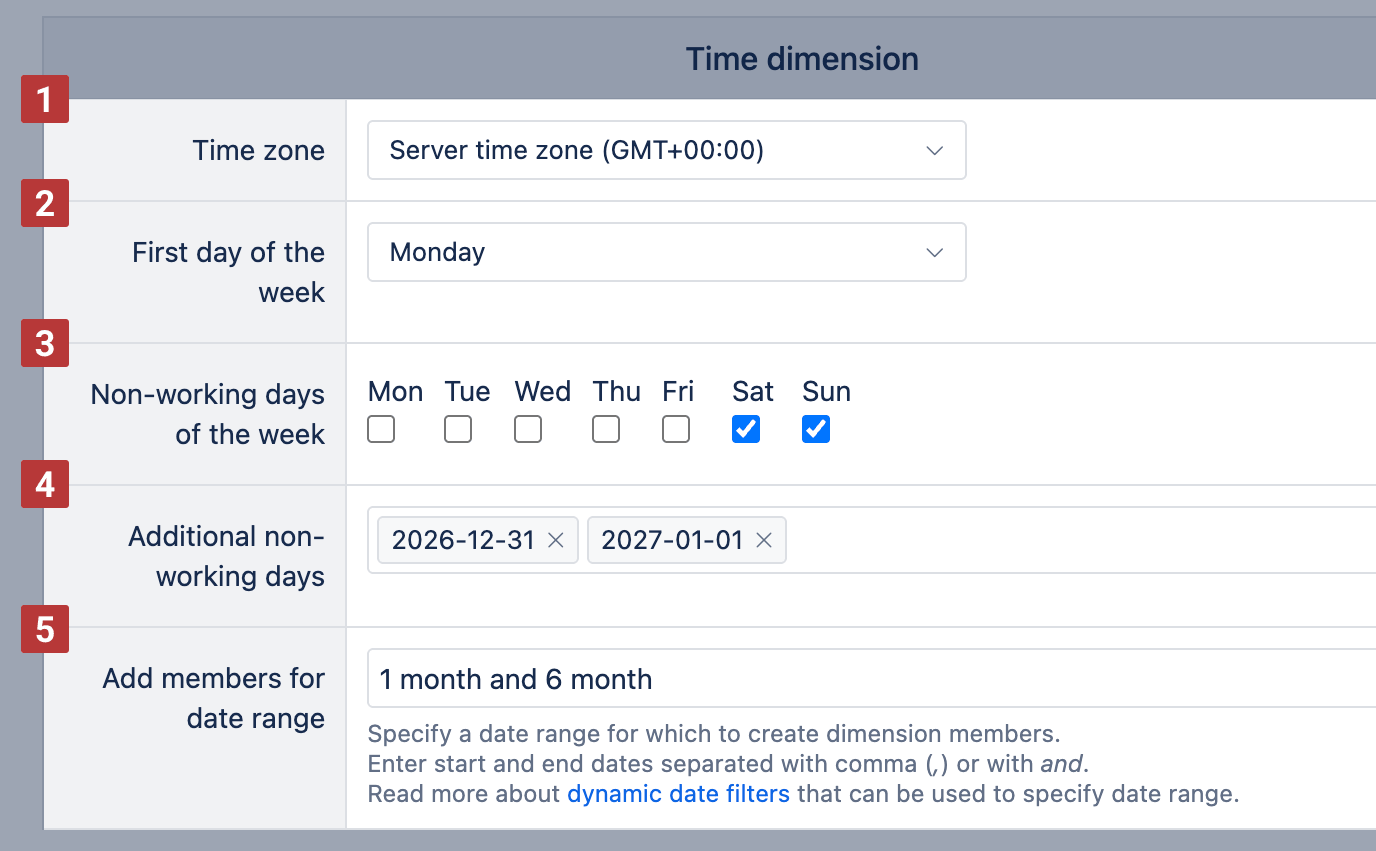The width and height of the screenshot is (1376, 851).
Task: Remove the 2026-12-31 non-working day tag
Action: [x=556, y=541]
